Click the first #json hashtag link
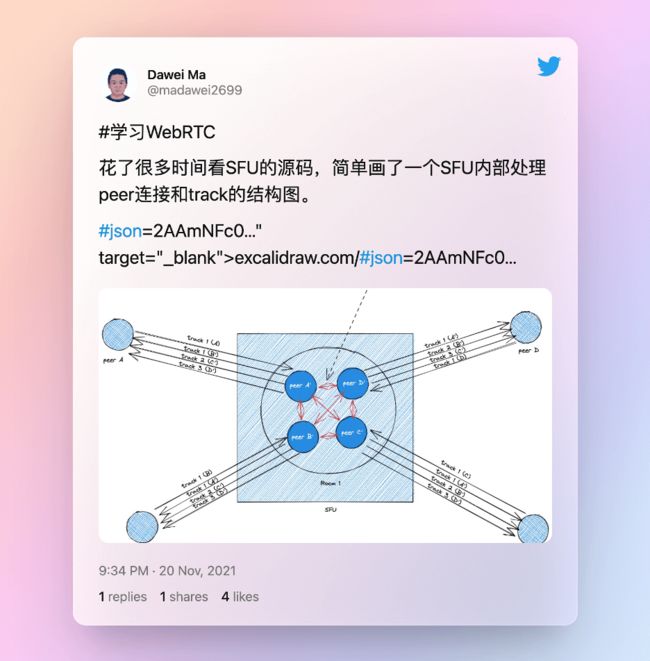 click(120, 231)
